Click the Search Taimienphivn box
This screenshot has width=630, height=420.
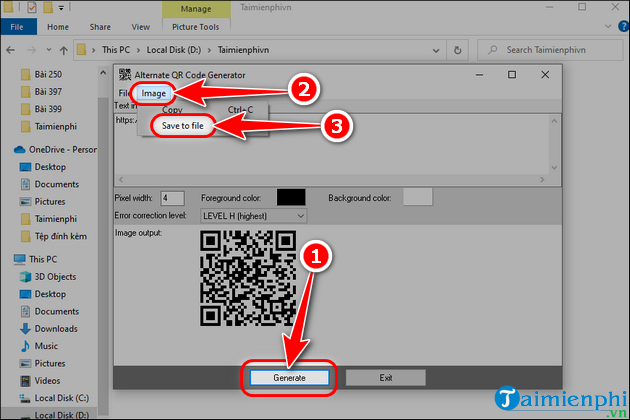550,50
